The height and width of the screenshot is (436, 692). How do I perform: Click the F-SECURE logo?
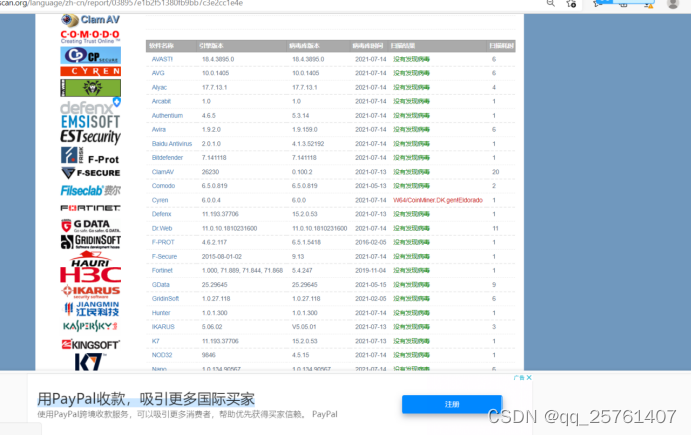90,173
